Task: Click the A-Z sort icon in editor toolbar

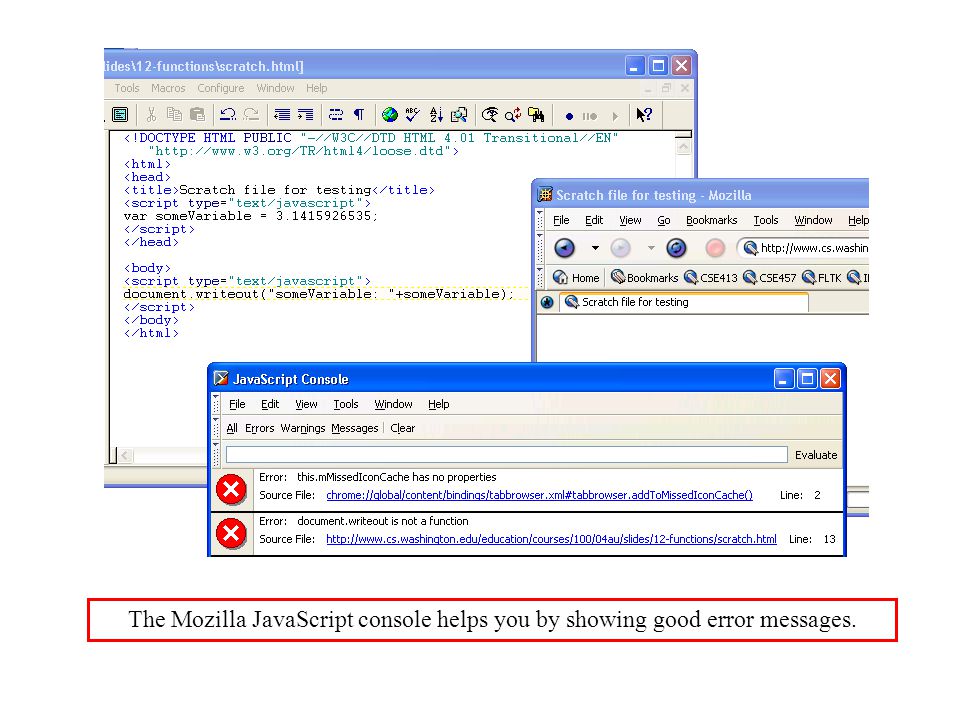Action: 436,114
